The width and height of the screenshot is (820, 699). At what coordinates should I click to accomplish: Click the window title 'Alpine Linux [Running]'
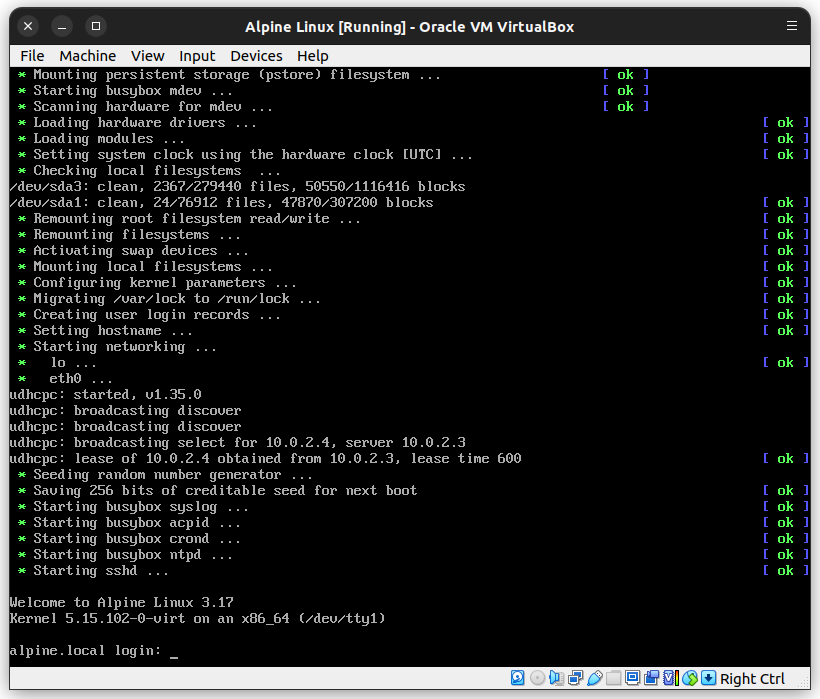pyautogui.click(x=325, y=27)
